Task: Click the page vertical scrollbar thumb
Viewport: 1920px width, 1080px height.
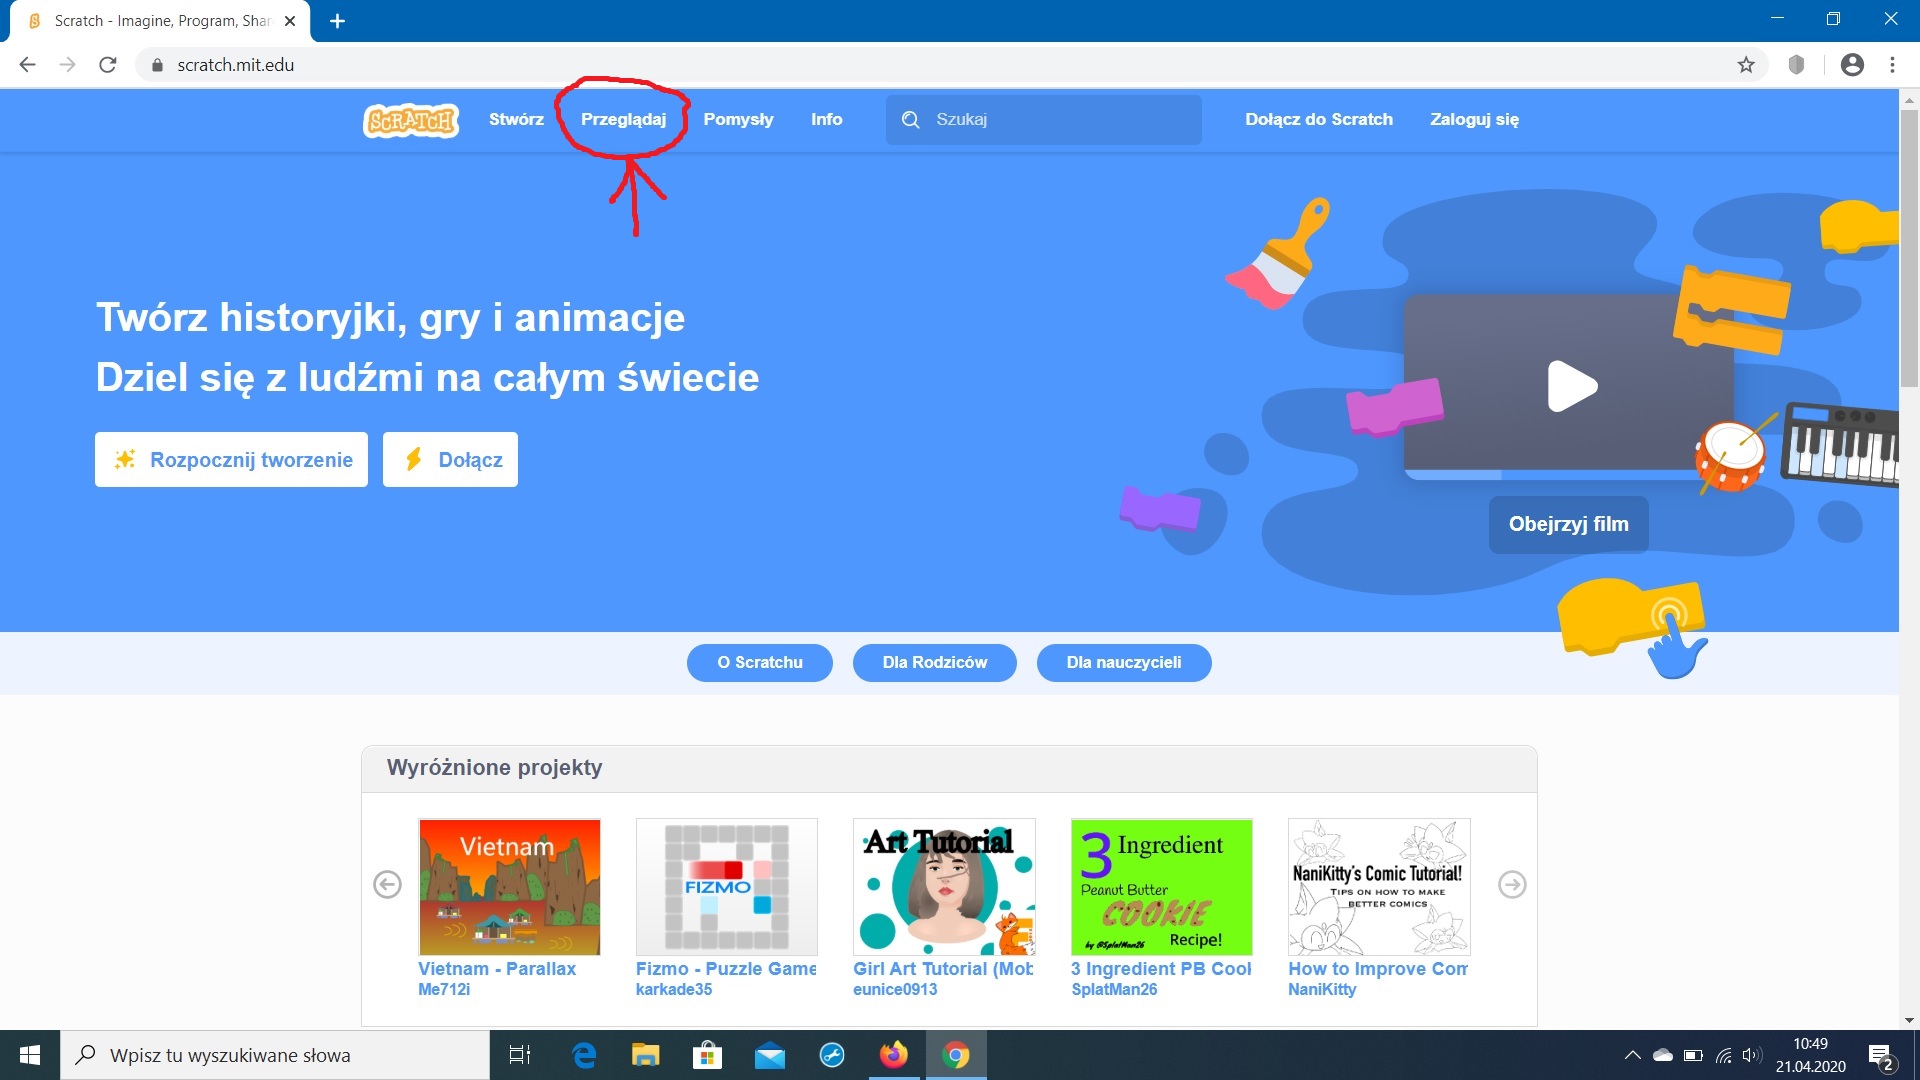Action: (x=1909, y=247)
